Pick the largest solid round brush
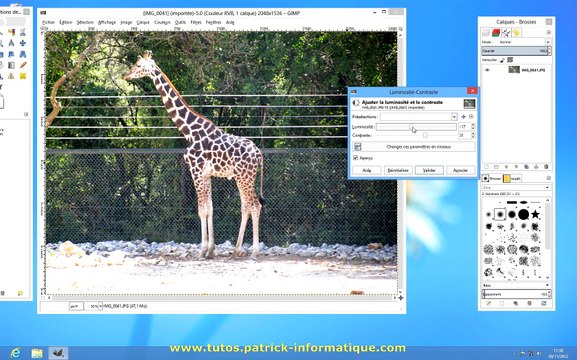Image resolution: width=577 pixels, height=360 pixels. tap(523, 214)
